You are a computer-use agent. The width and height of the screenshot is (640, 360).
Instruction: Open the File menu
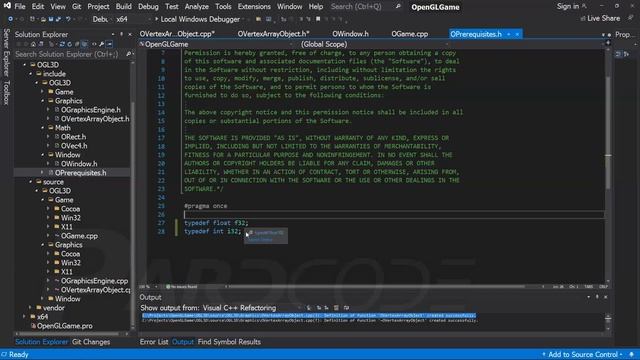[20, 7]
